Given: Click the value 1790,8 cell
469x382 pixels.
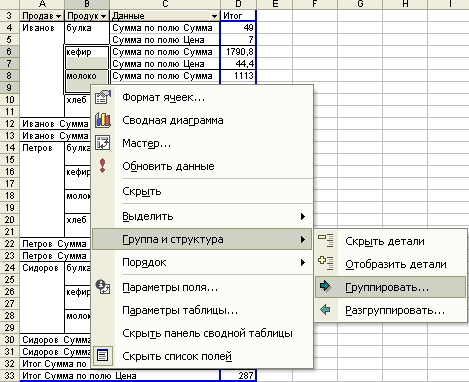Looking at the screenshot, I should (238, 52).
